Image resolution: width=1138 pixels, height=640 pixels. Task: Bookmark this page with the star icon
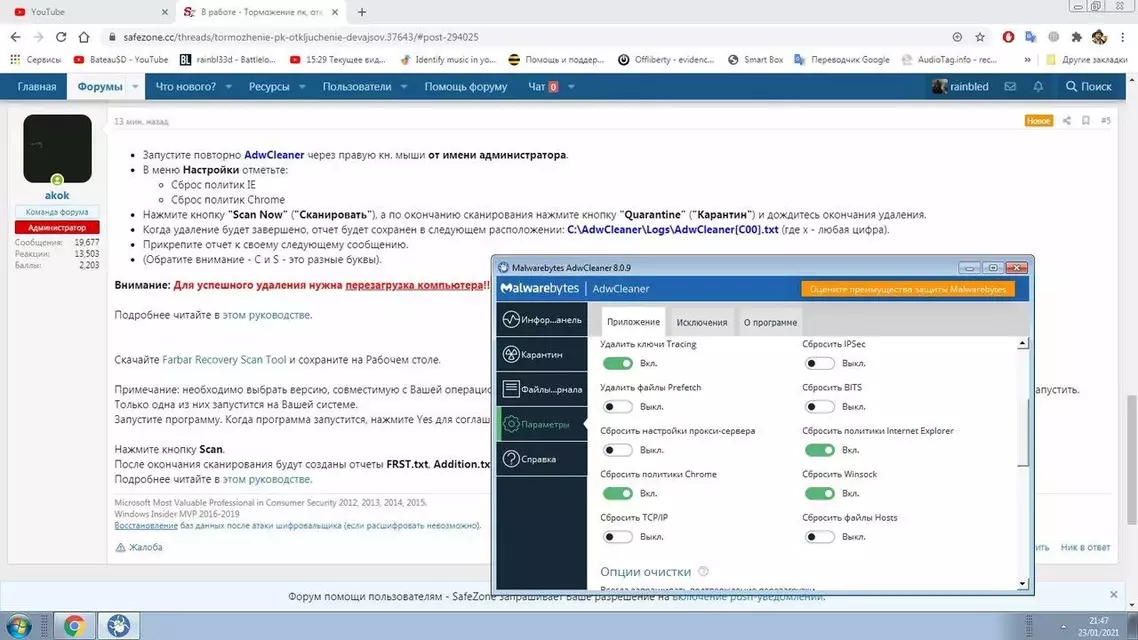click(980, 37)
